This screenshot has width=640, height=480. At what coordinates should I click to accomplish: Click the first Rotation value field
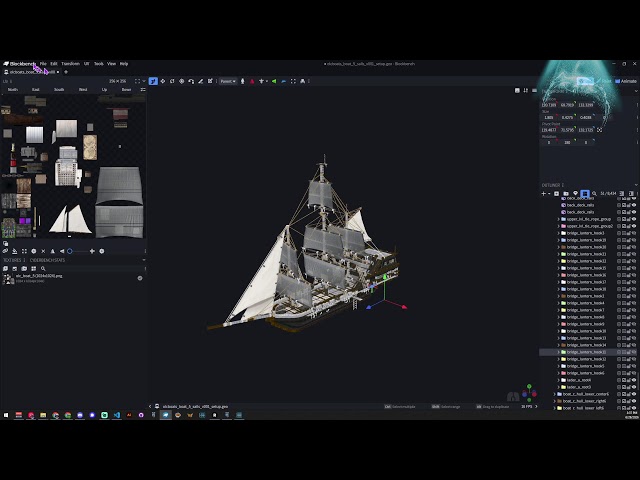click(x=549, y=142)
